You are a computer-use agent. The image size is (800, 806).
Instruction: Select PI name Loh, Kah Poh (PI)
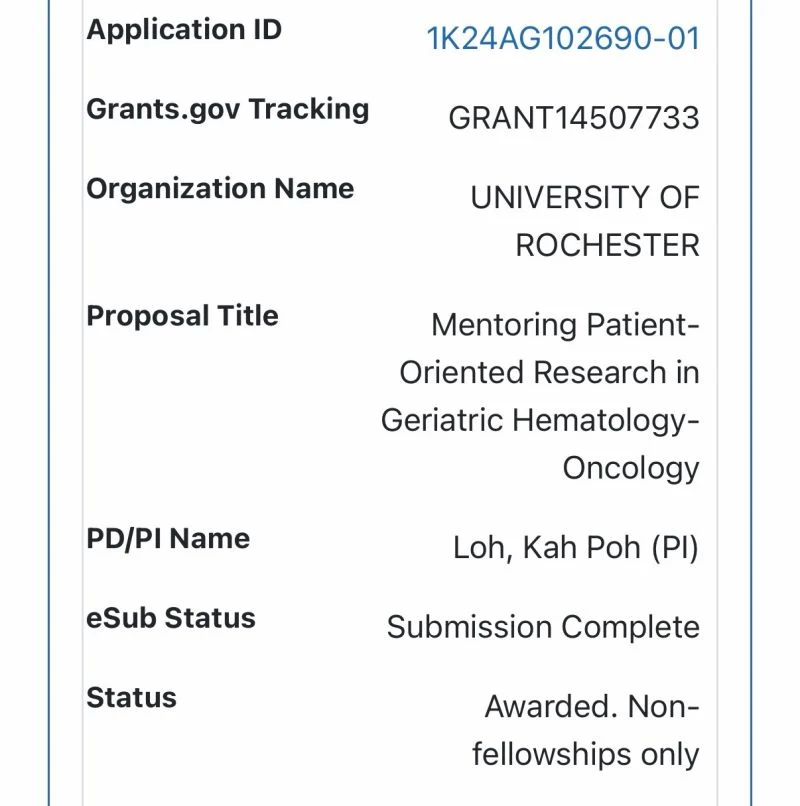[x=576, y=547]
